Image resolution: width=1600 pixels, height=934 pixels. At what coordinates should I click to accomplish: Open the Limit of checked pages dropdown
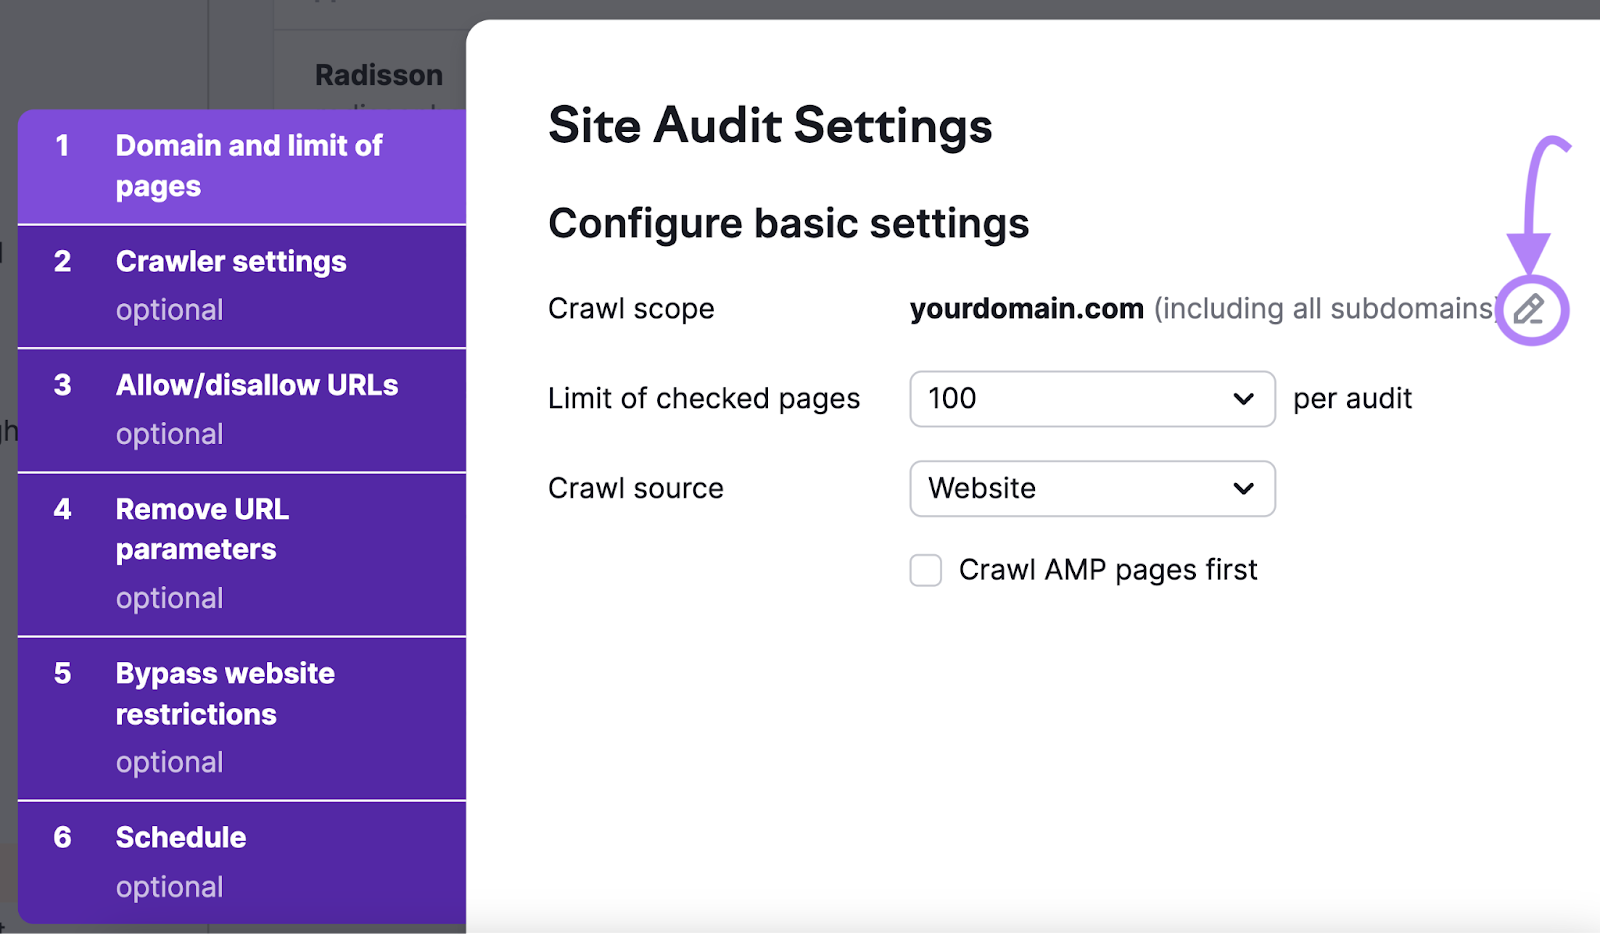click(1091, 399)
